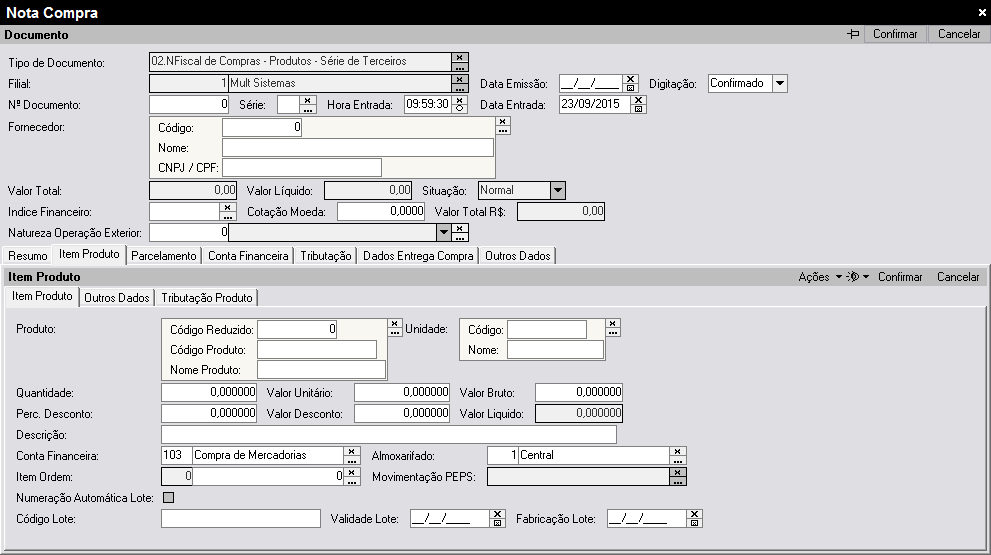Click the Fornecedor Nome field
Image resolution: width=991 pixels, height=555 pixels.
pyautogui.click(x=358, y=147)
